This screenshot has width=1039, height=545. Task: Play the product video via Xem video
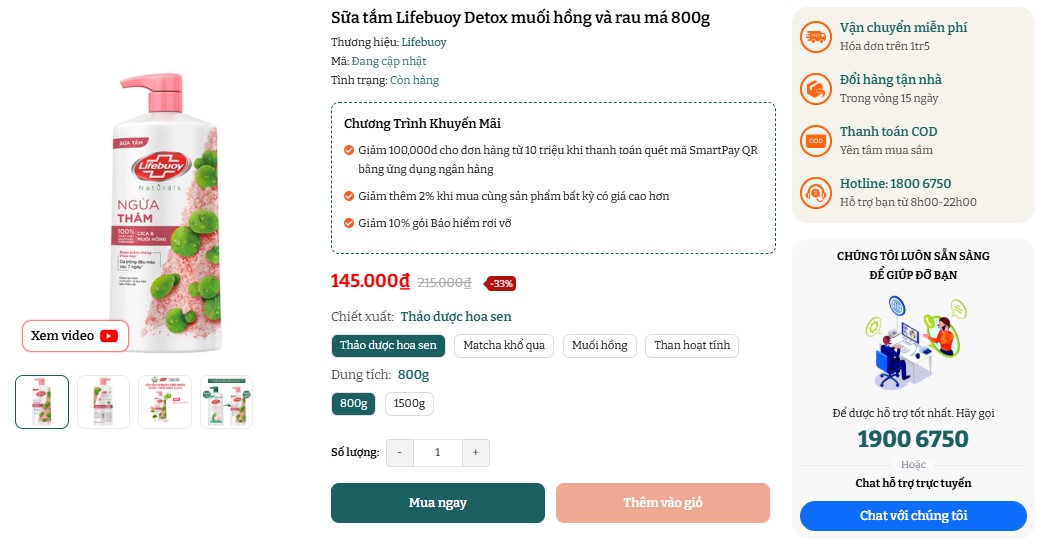point(76,336)
